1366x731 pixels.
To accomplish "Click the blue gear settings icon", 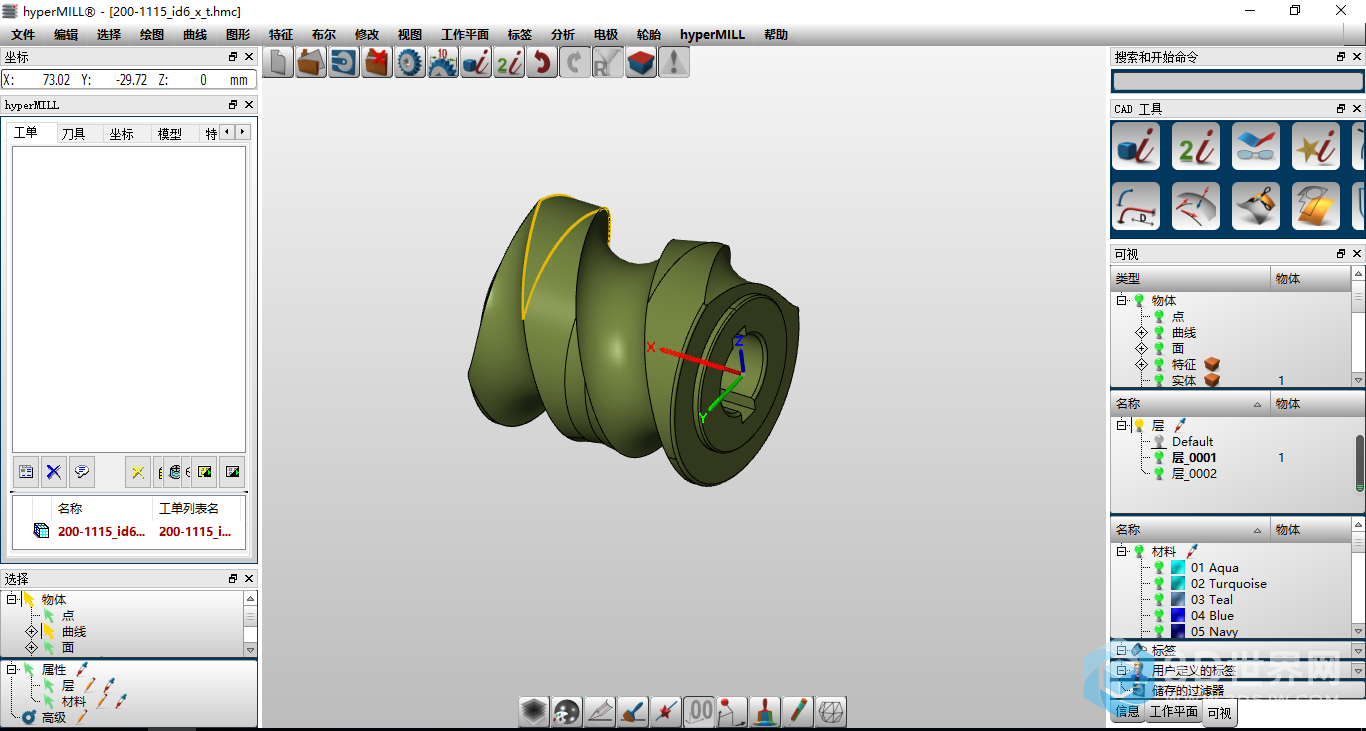I will (410, 62).
